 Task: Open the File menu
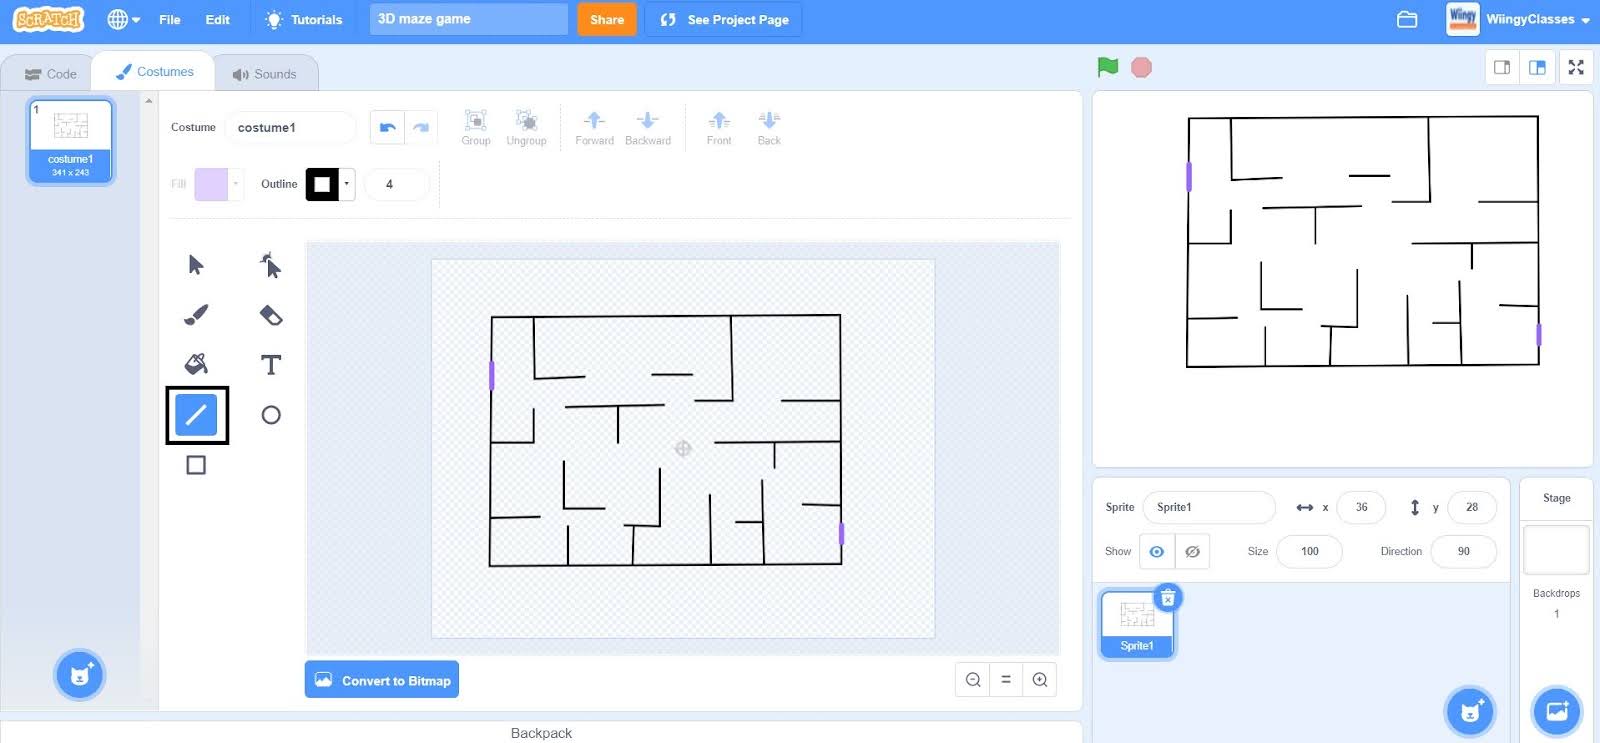coord(170,19)
